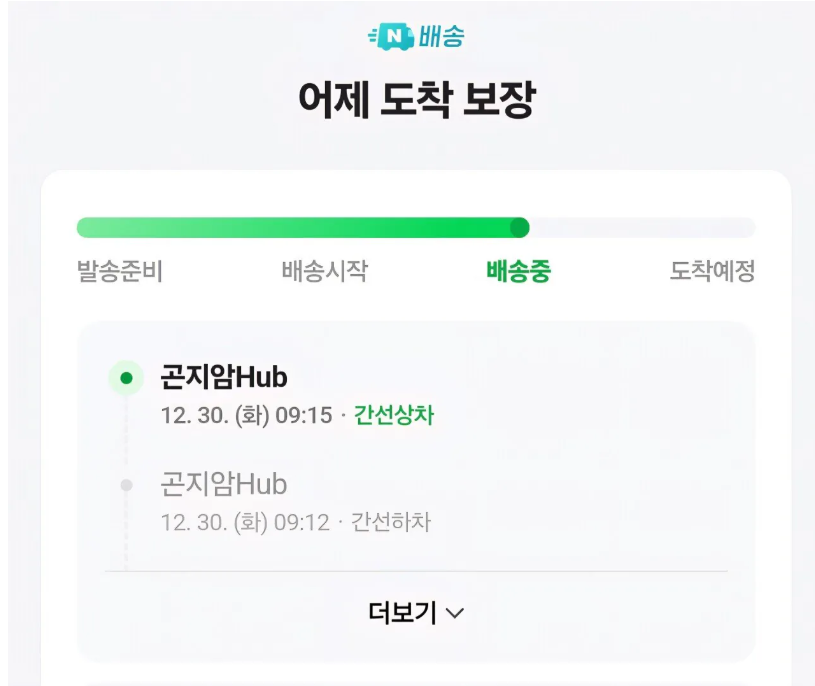Click the N배송 truck logo icon

(x=391, y=37)
